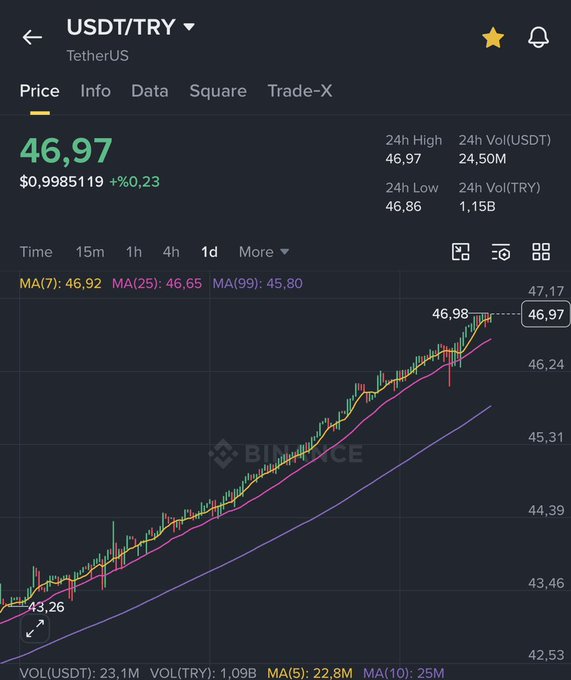The width and height of the screenshot is (571, 680).
Task: Click the VOL(TRY): 1,09B label
Action: pos(203,673)
